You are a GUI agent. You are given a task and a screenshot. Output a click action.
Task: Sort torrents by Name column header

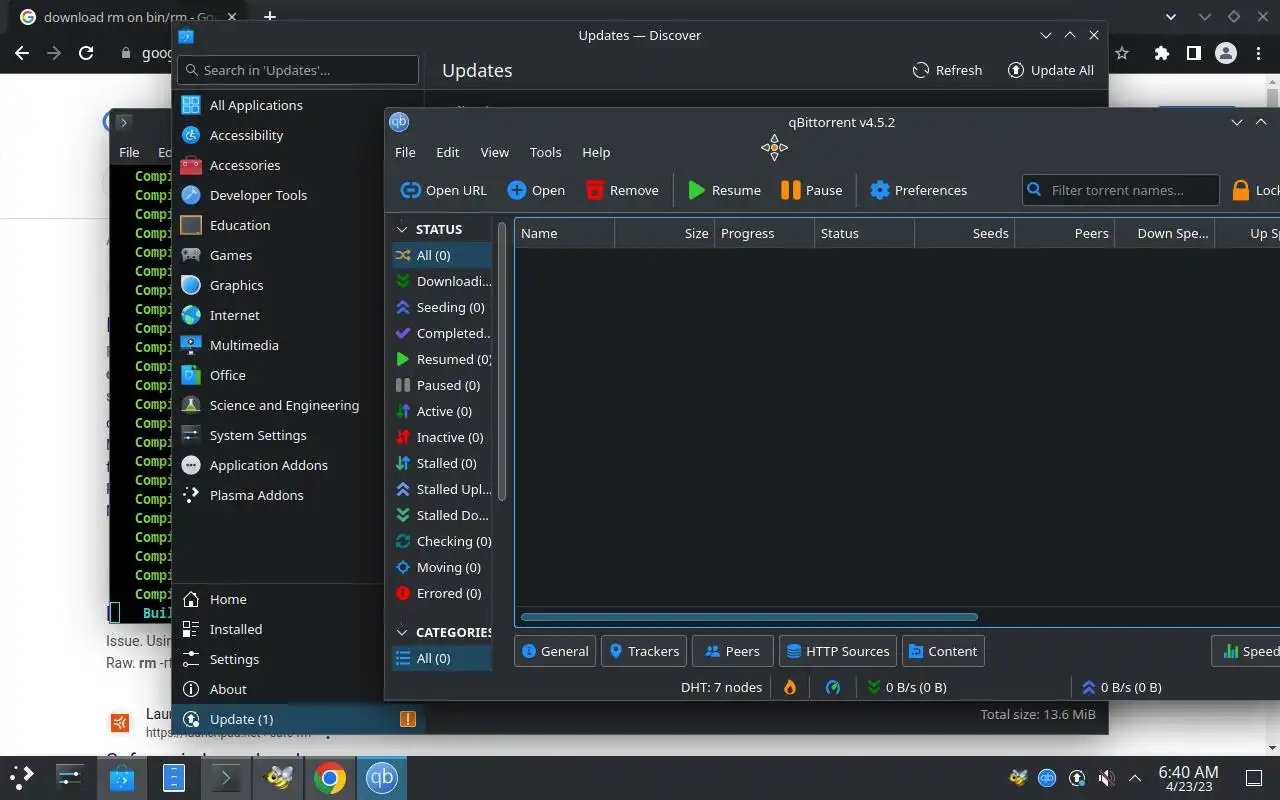coord(564,233)
